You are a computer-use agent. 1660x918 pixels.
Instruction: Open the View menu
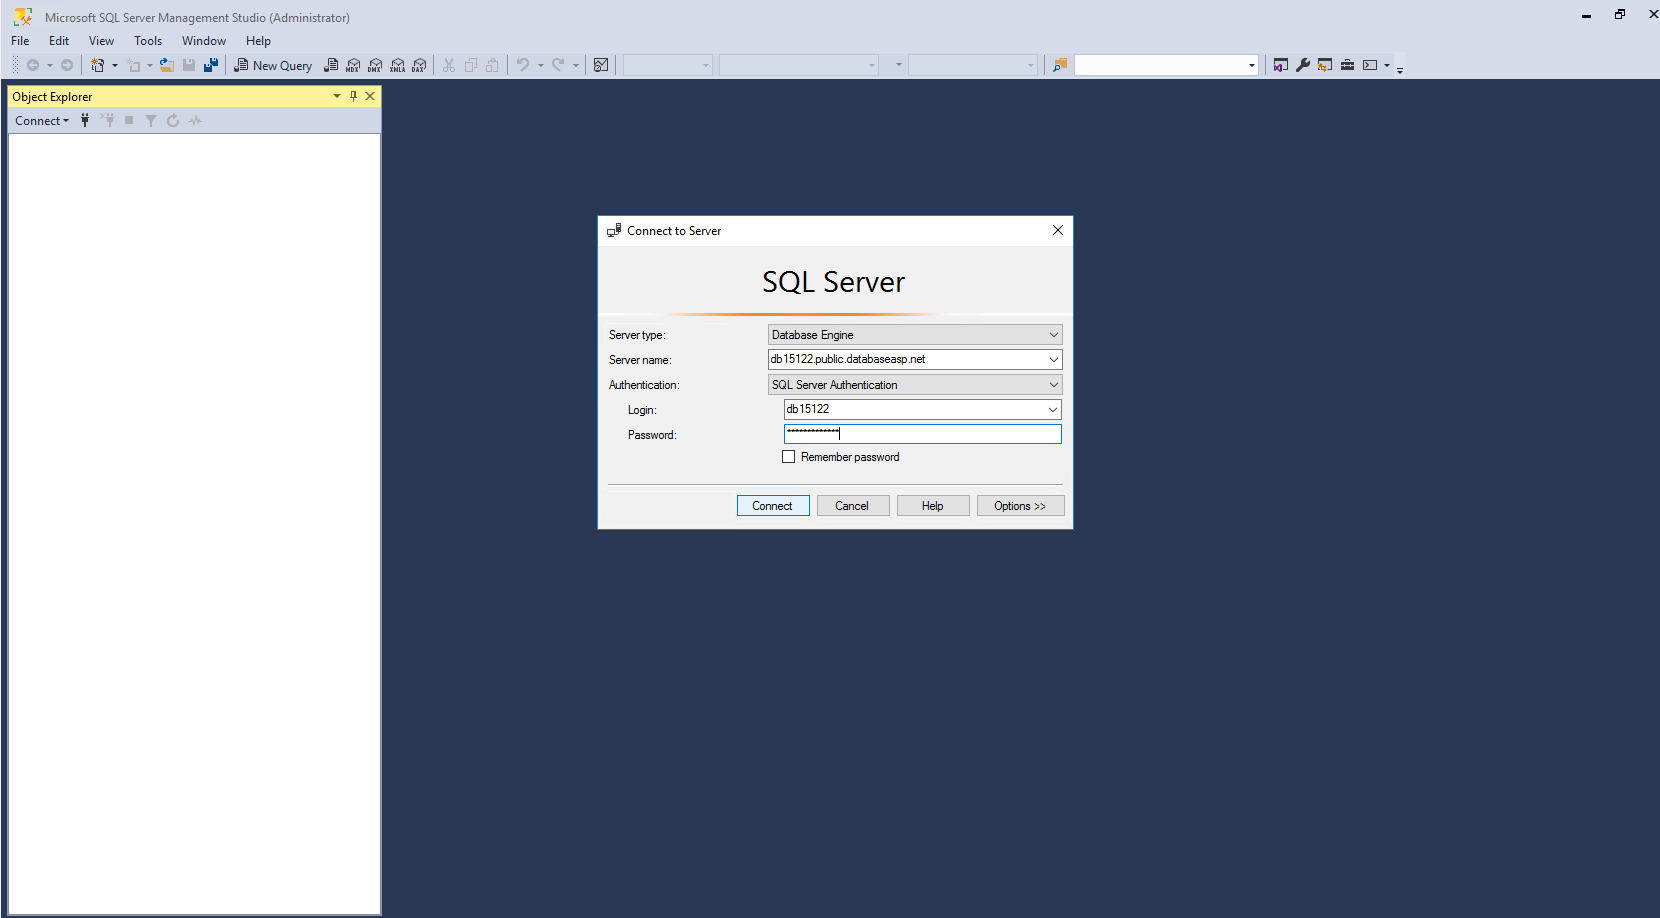tap(101, 41)
